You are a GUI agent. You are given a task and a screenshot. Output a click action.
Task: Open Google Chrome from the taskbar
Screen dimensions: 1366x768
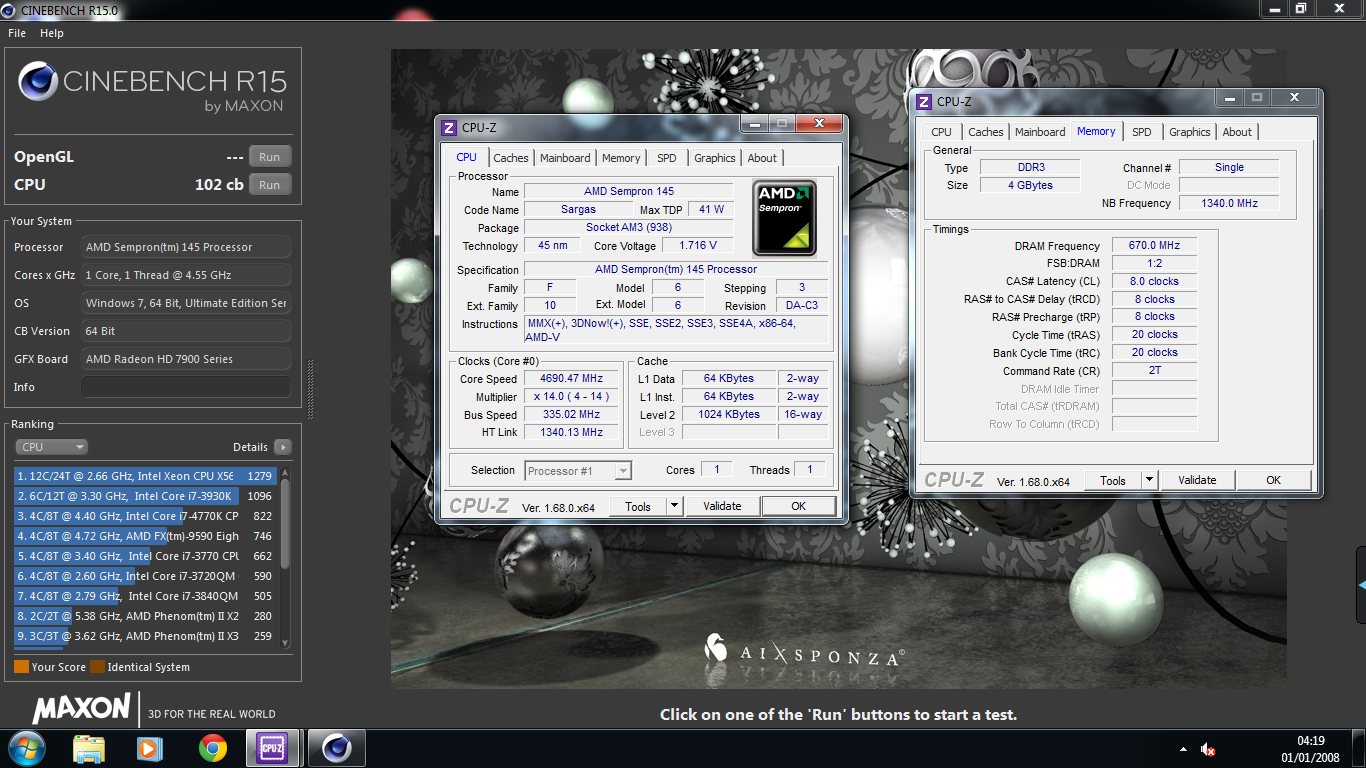click(212, 748)
